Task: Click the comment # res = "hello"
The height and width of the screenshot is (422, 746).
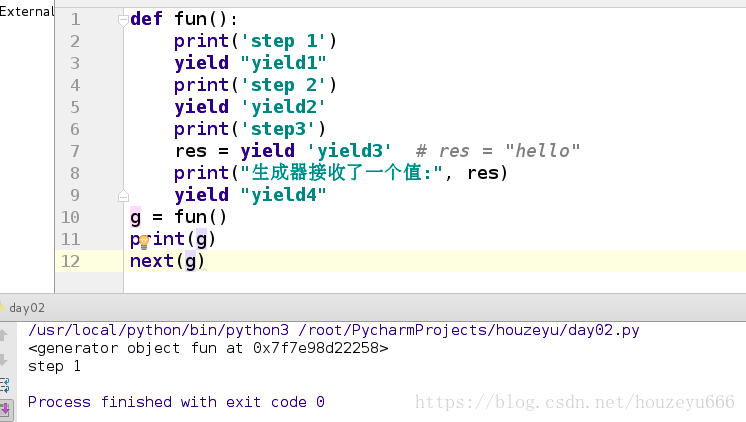Action: [x=498, y=151]
